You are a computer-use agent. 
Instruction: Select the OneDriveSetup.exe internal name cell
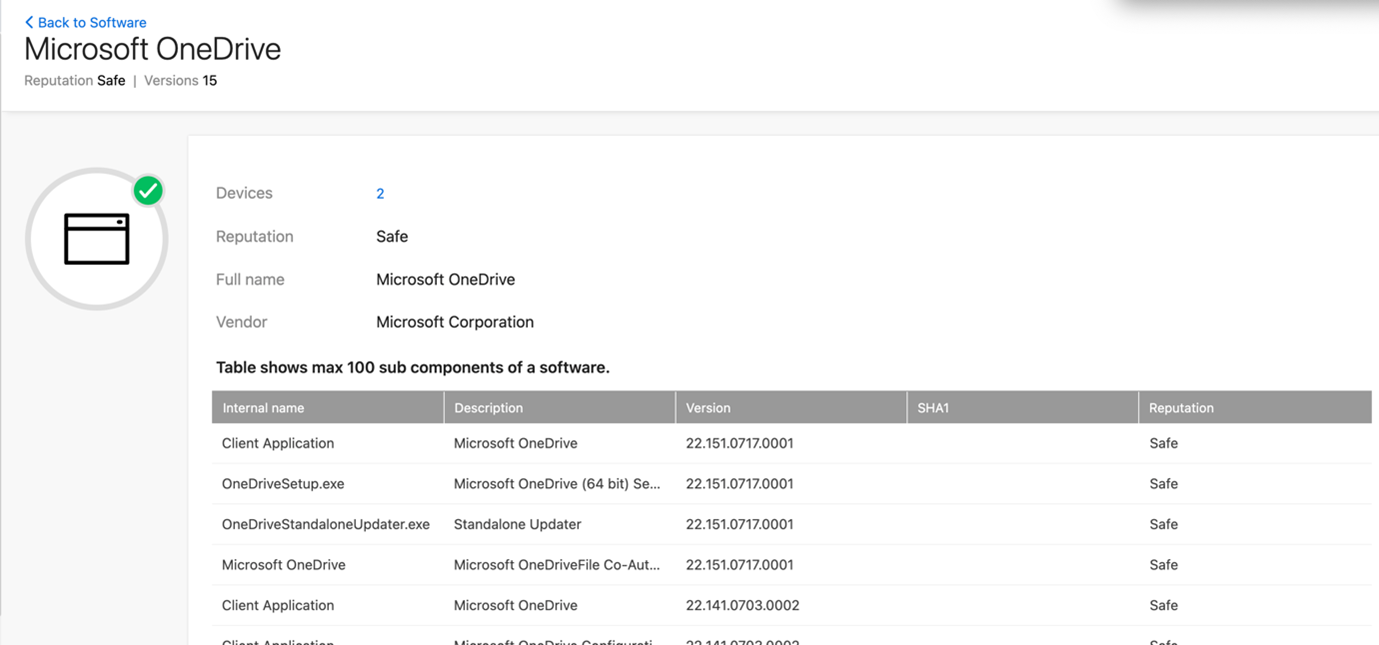(x=283, y=484)
